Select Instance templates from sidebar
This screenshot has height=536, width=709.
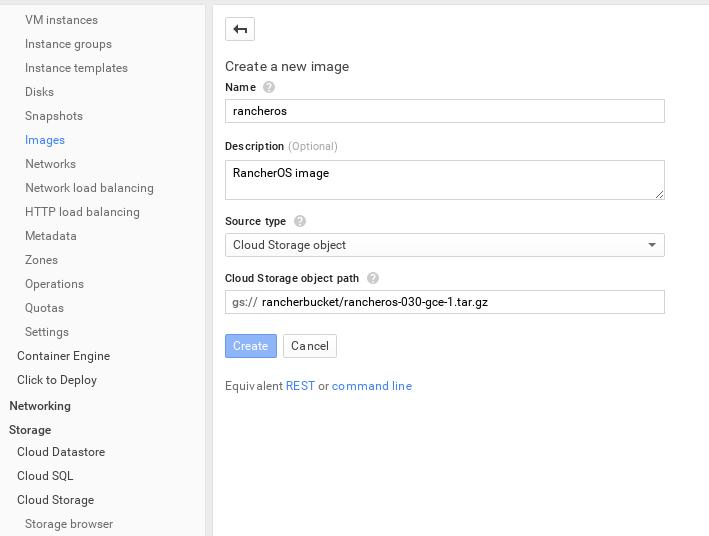76,68
